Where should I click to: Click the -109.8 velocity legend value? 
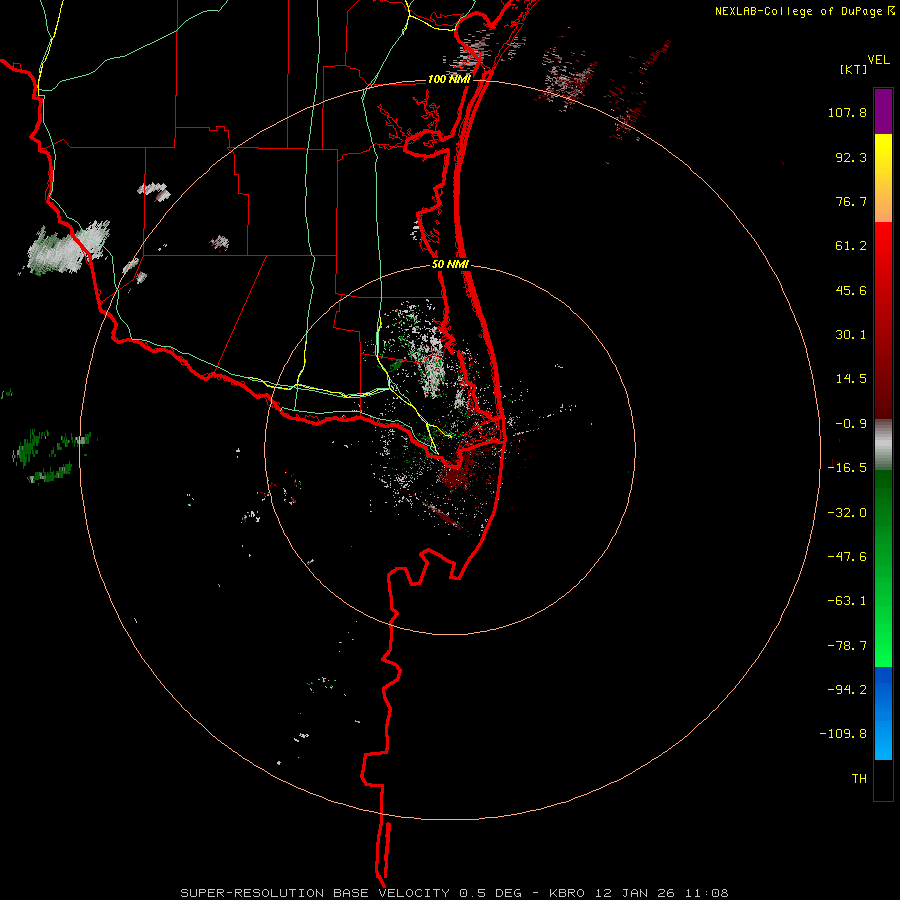843,734
